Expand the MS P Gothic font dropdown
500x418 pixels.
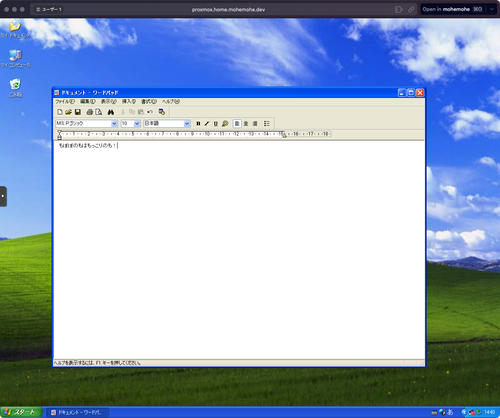tap(114, 124)
